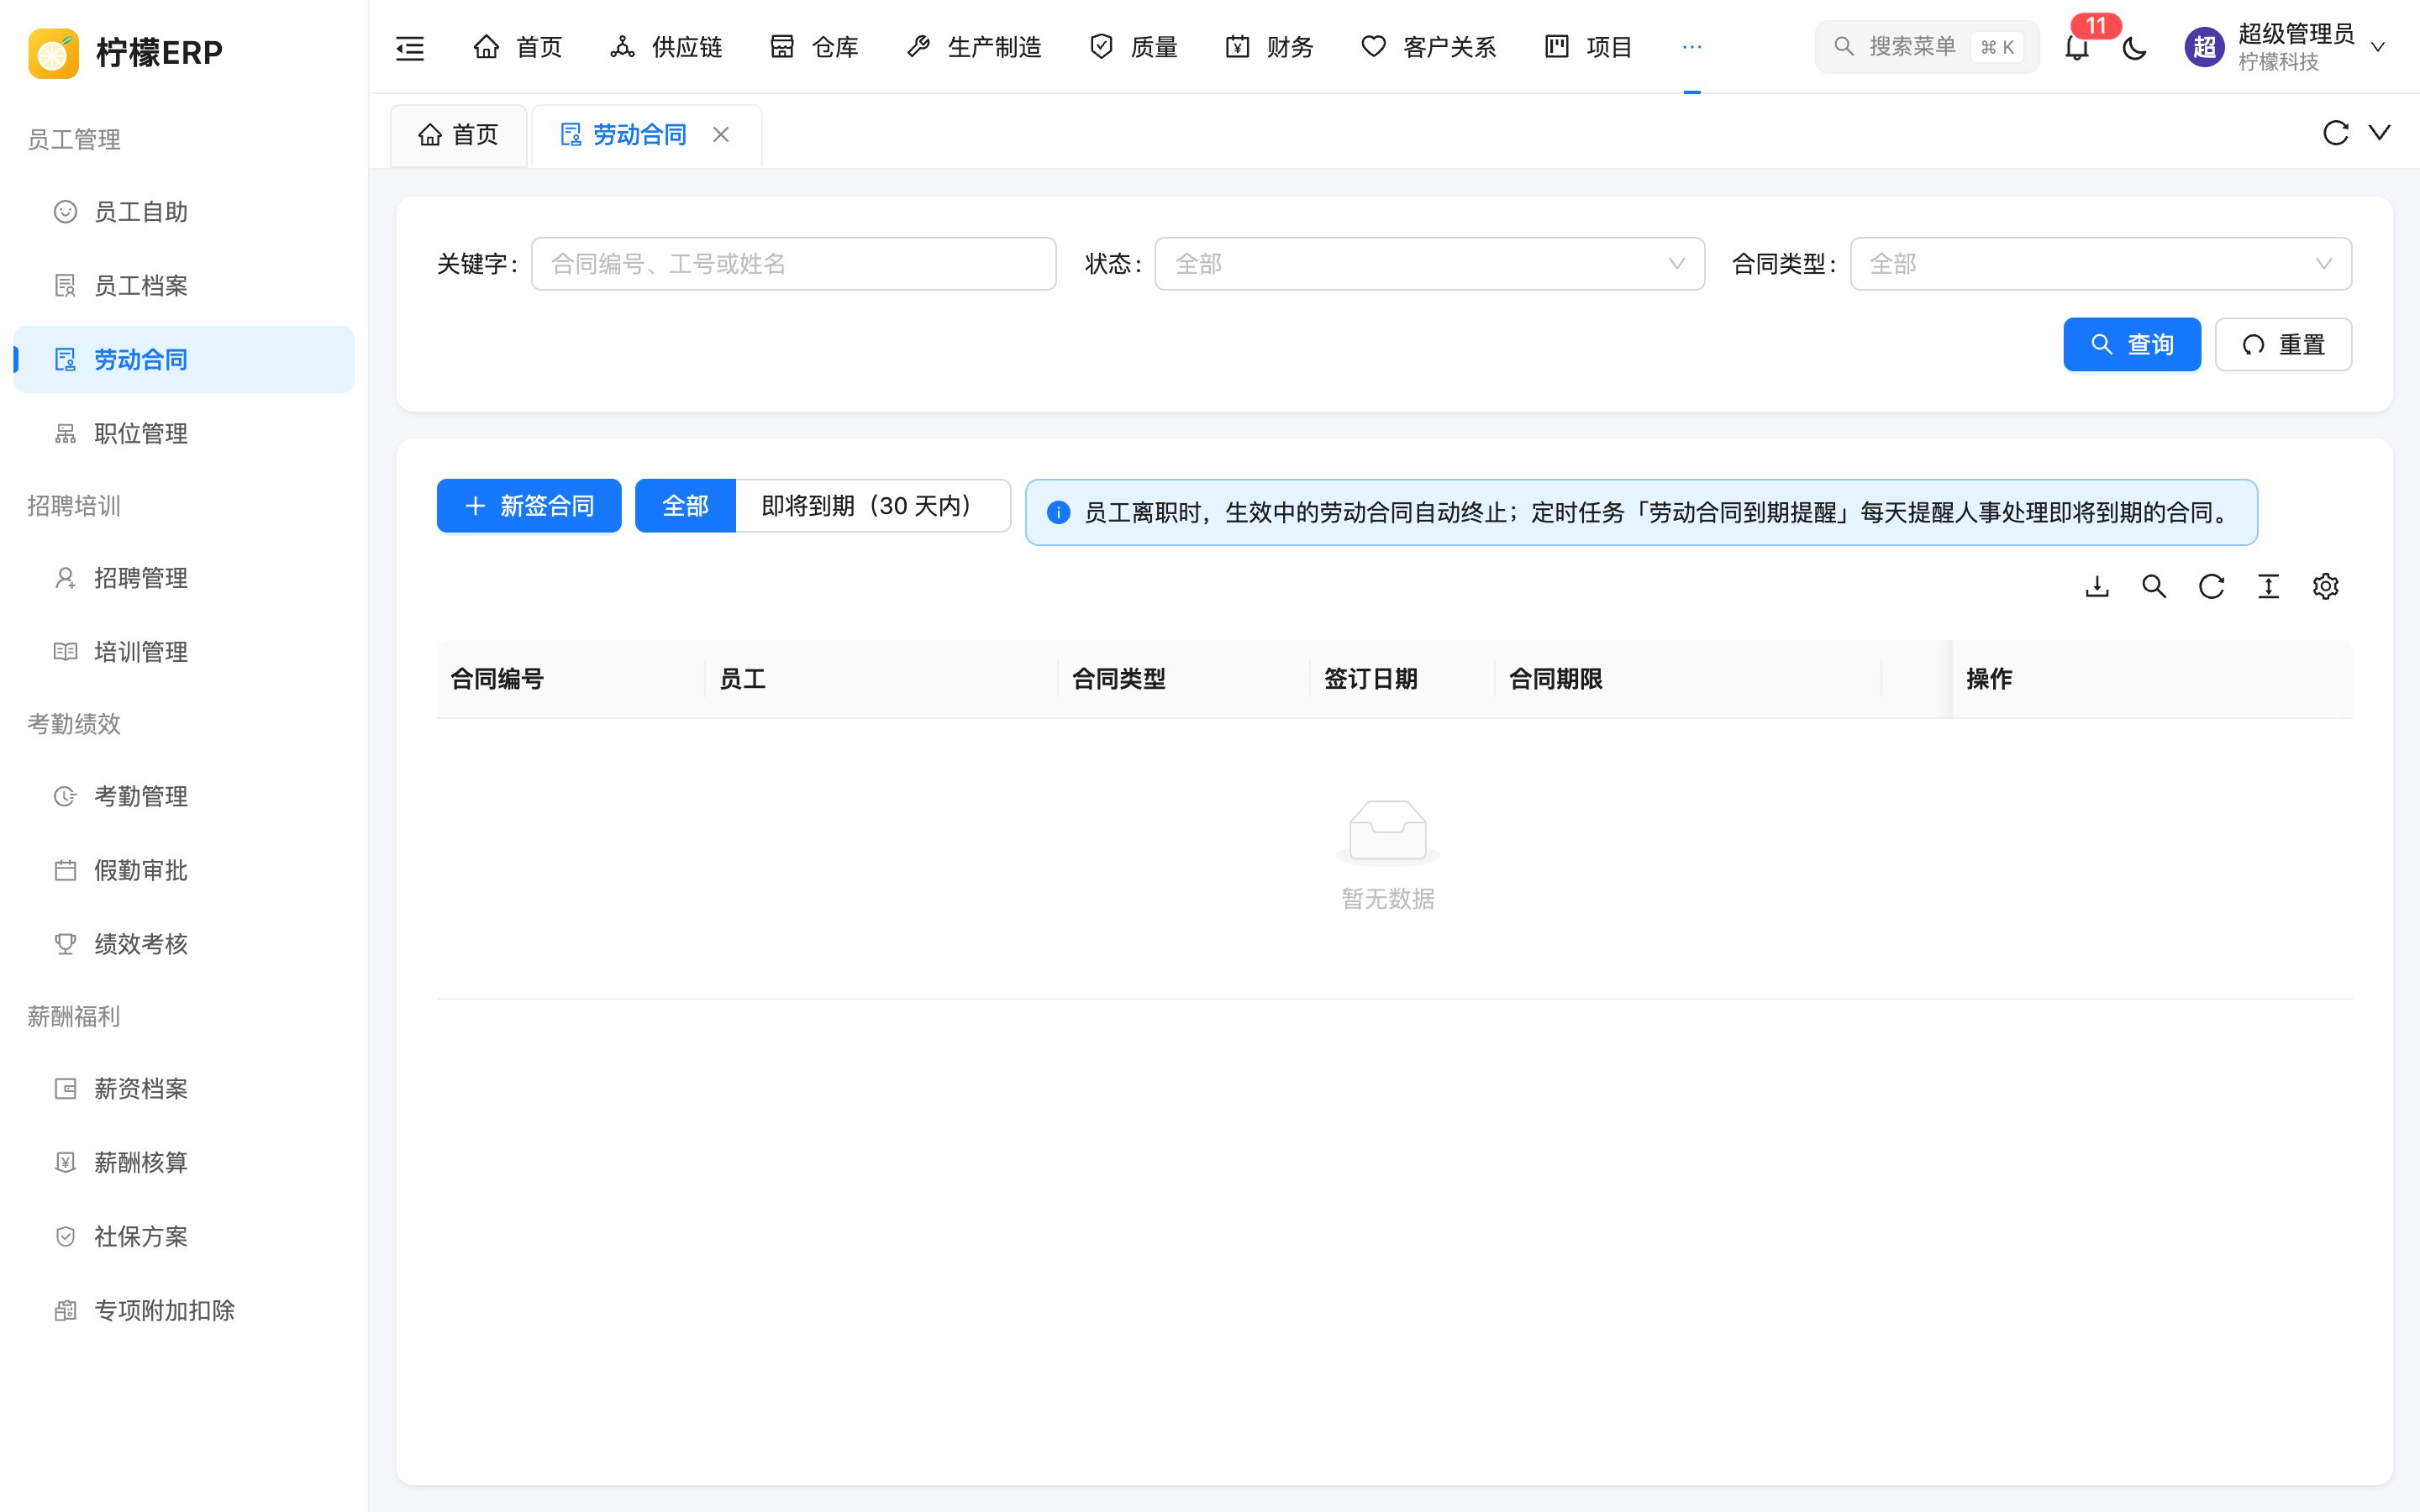
Task: Open the more modules ellipsis menu
Action: pyautogui.click(x=1692, y=47)
